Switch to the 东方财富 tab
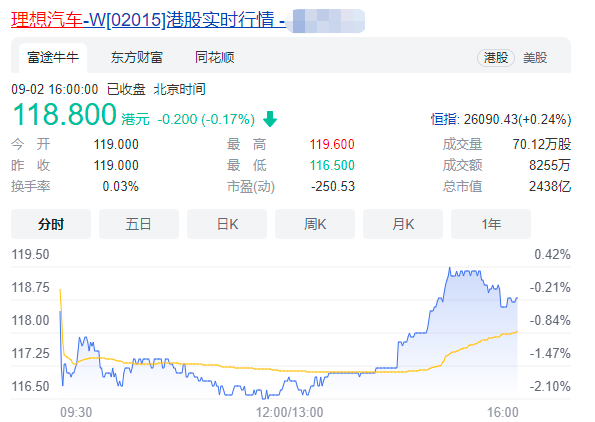 (137, 58)
